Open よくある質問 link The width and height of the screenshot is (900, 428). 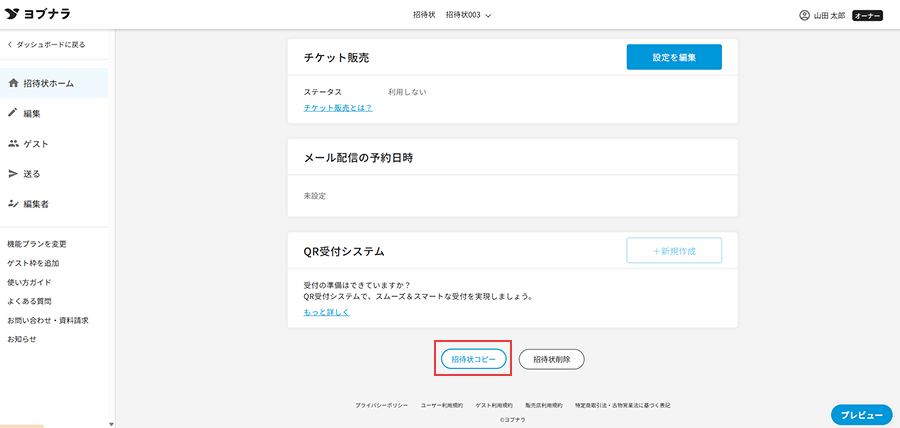[29, 301]
